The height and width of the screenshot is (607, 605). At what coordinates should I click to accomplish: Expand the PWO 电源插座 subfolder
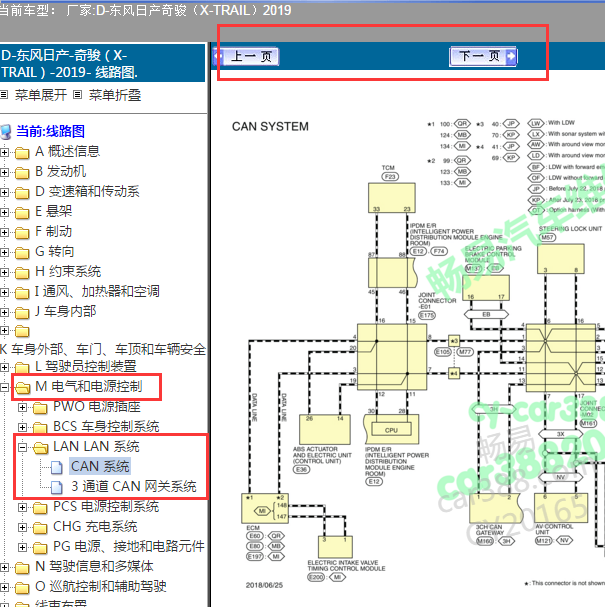point(22,407)
